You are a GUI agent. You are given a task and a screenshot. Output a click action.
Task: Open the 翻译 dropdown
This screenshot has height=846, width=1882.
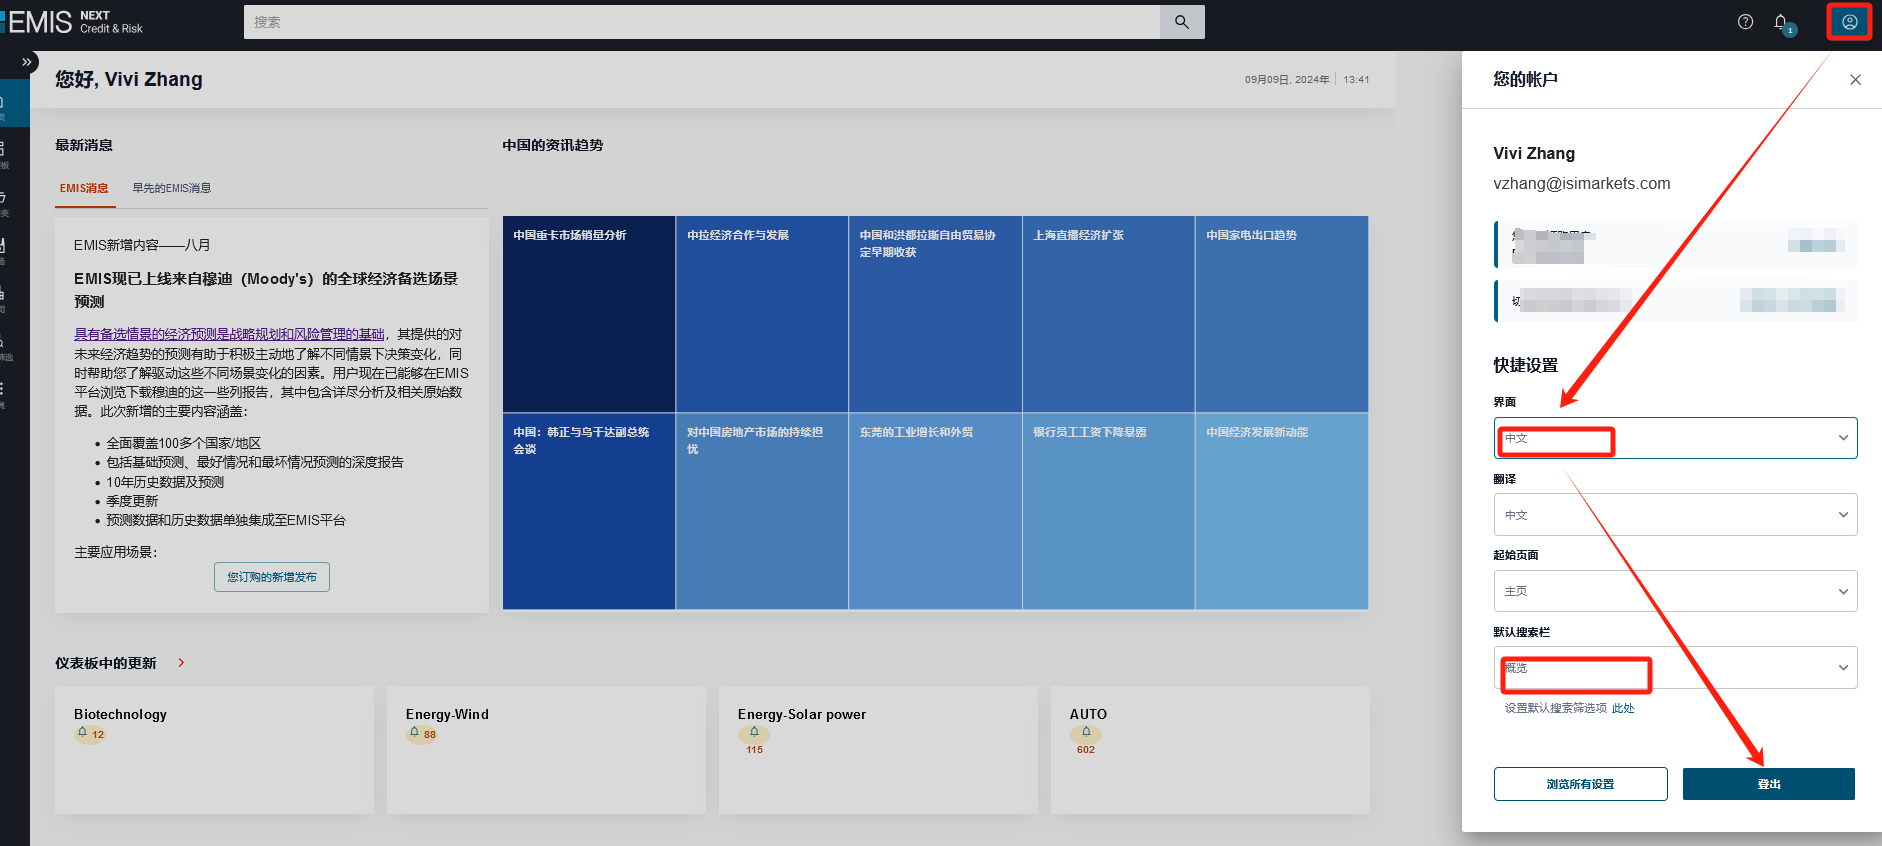pos(1675,515)
